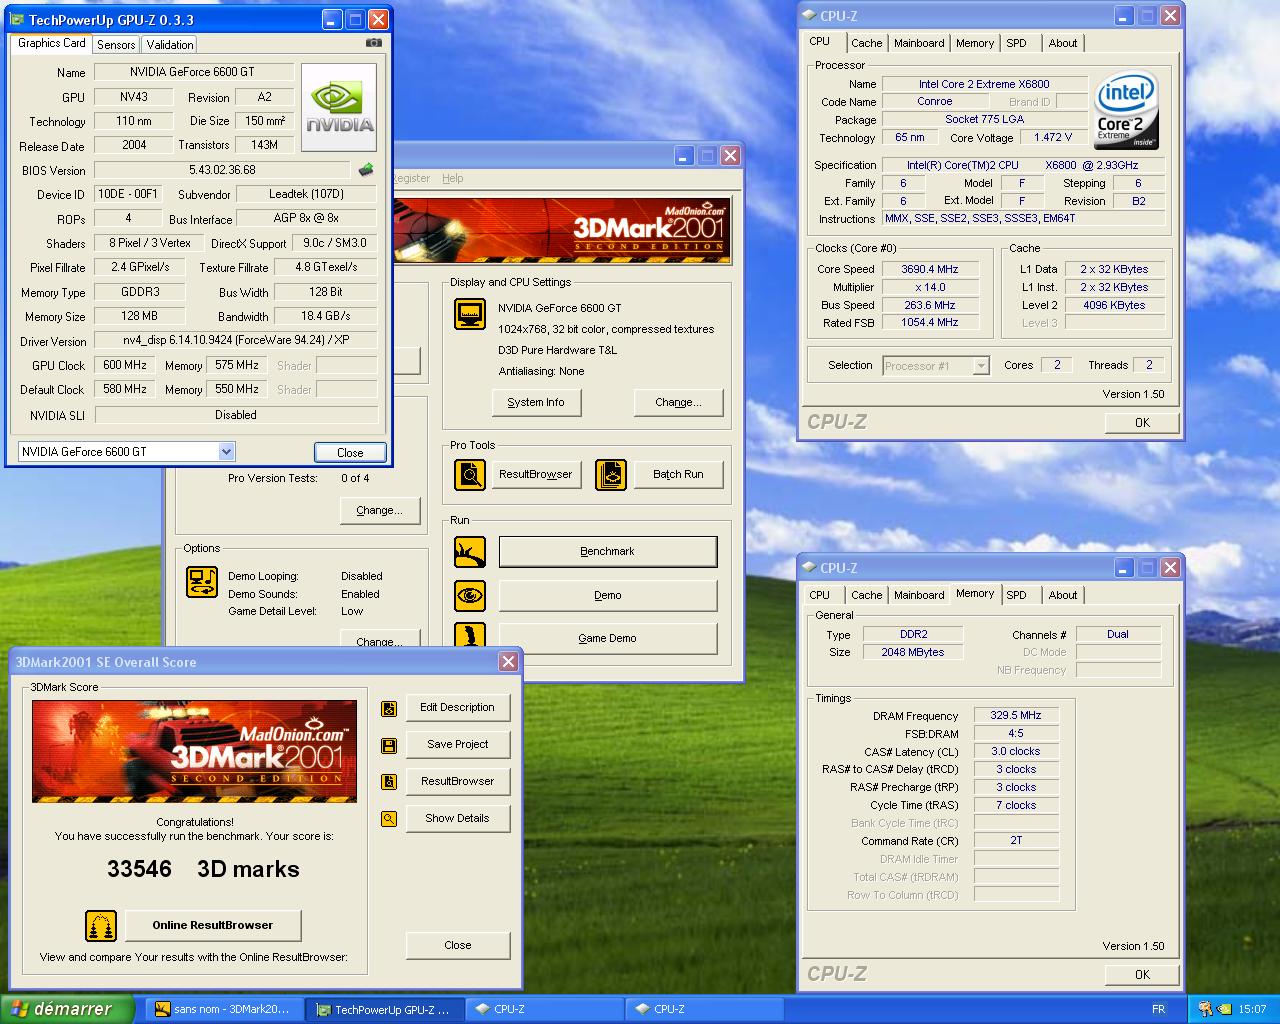Click the GPU-Z Name field value

(193, 72)
